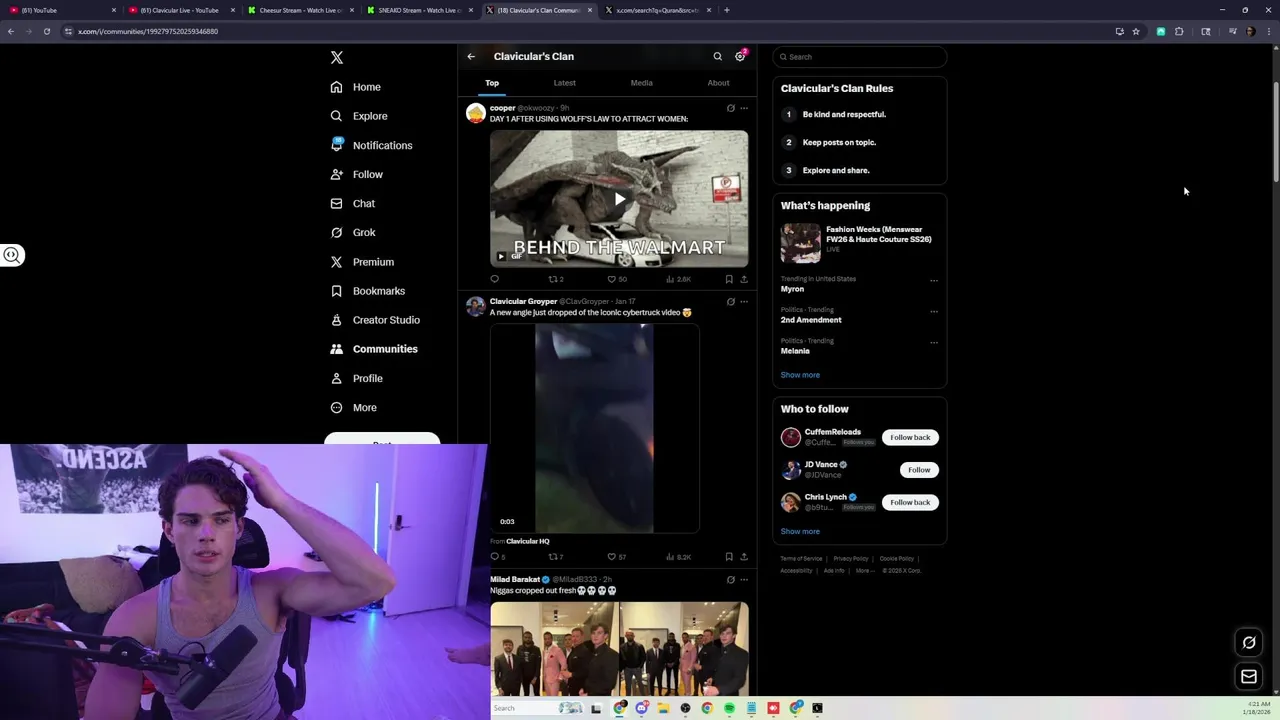Image resolution: width=1280 pixels, height=720 pixels.
Task: Switch to the Latest tab
Action: pos(564,83)
